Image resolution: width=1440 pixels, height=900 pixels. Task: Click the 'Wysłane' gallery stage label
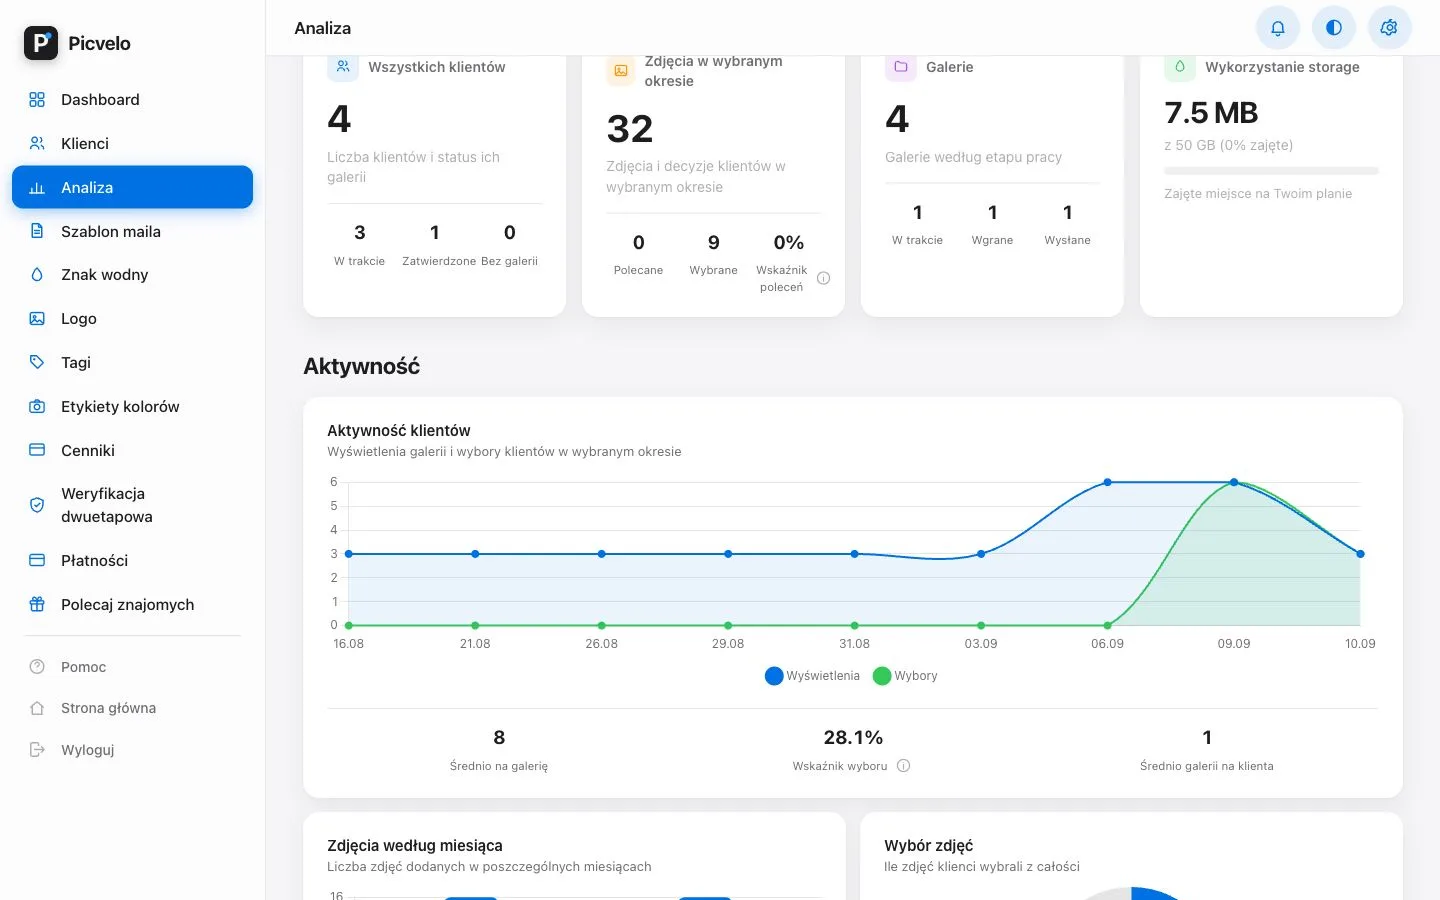coord(1067,240)
